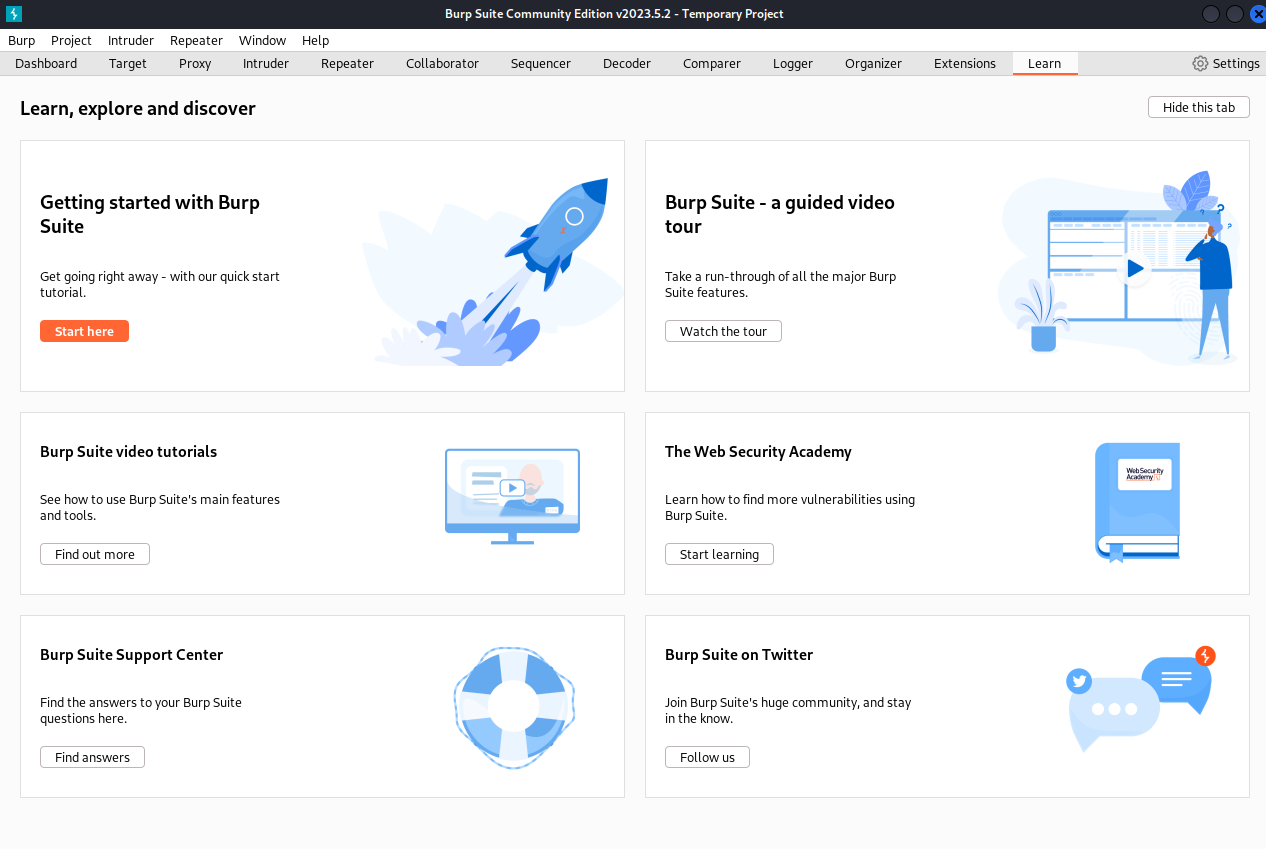Viewport: 1266px width, 849px height.
Task: Switch to the Decoder tab
Action: [627, 63]
